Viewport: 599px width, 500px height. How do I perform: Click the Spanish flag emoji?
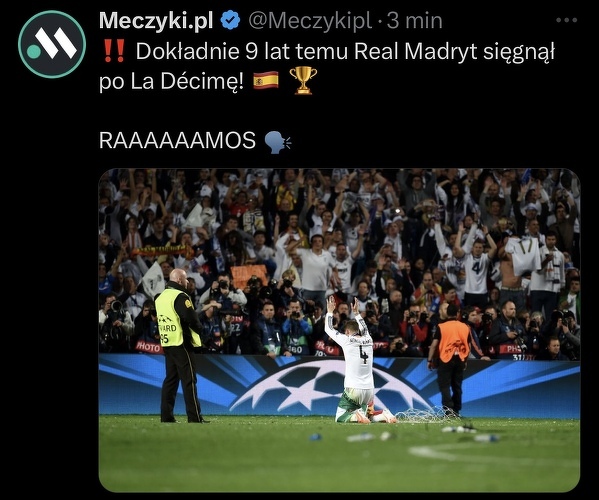coord(266,81)
